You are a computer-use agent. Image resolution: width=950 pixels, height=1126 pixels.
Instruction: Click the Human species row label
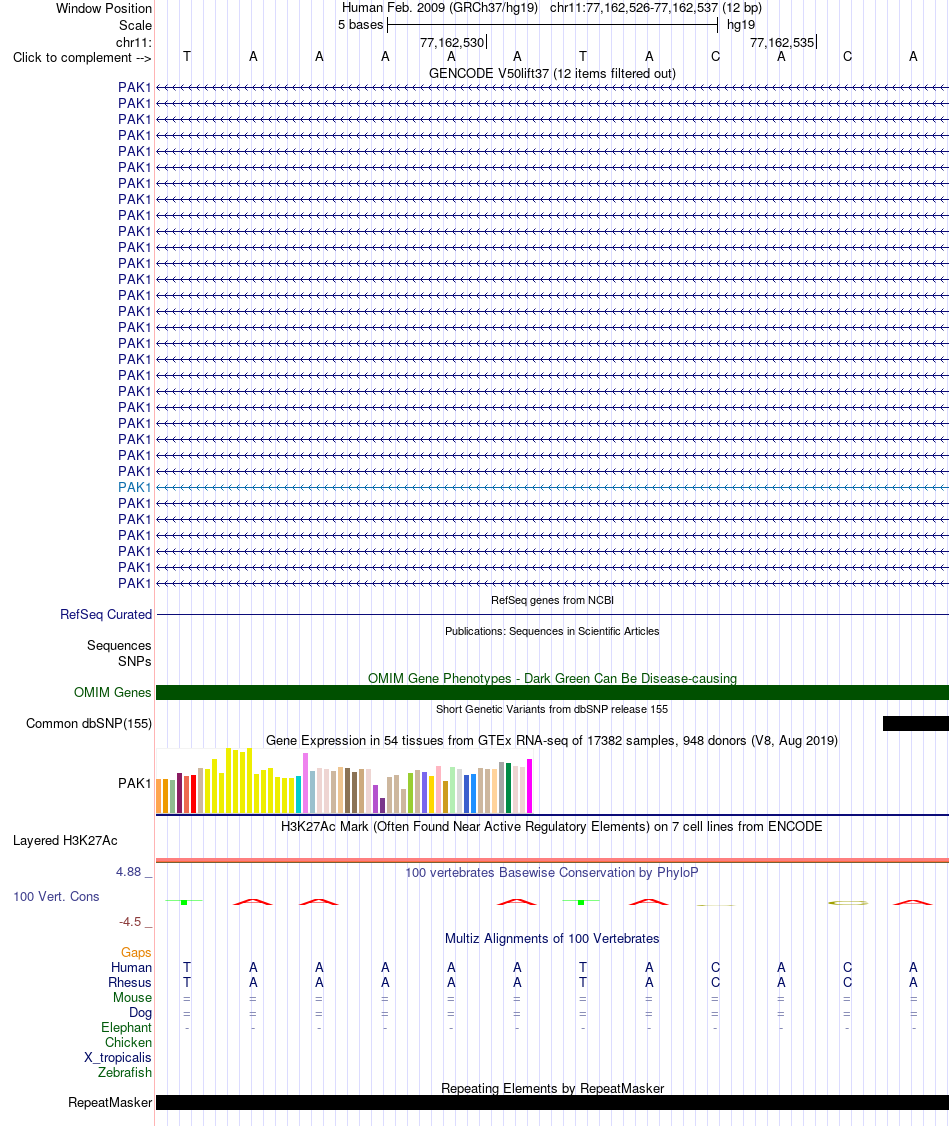tap(131, 967)
